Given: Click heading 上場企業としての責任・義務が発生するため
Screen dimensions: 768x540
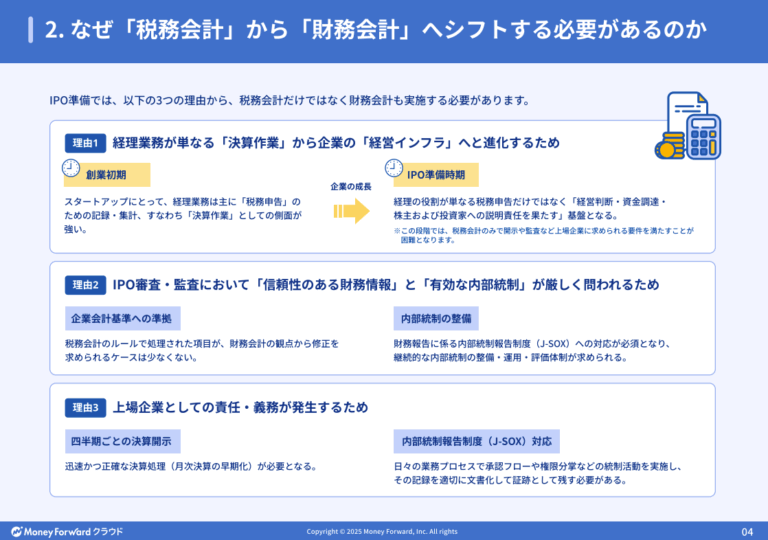Looking at the screenshot, I should pyautogui.click(x=240, y=407).
